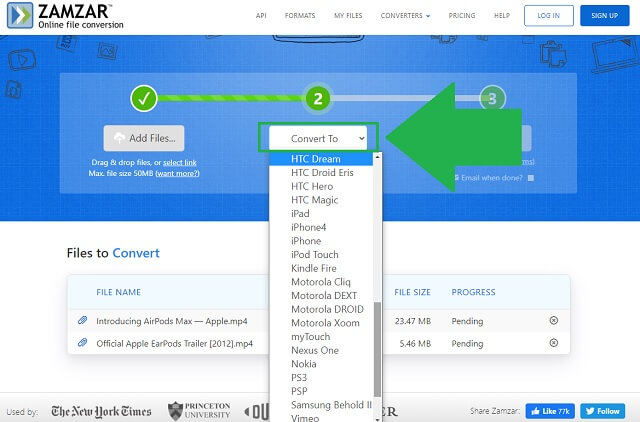Select HTC Droid Eris option
Screen dimensions: 640x422
[321, 173]
